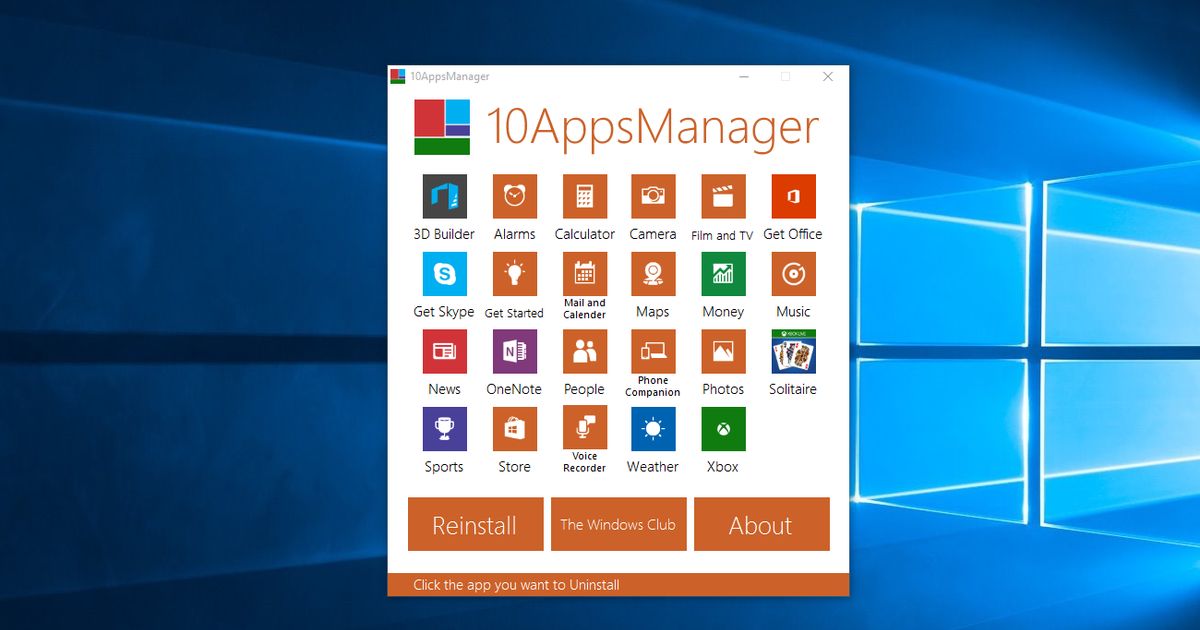Click the Get Office icon
1200x630 pixels.
click(793, 196)
